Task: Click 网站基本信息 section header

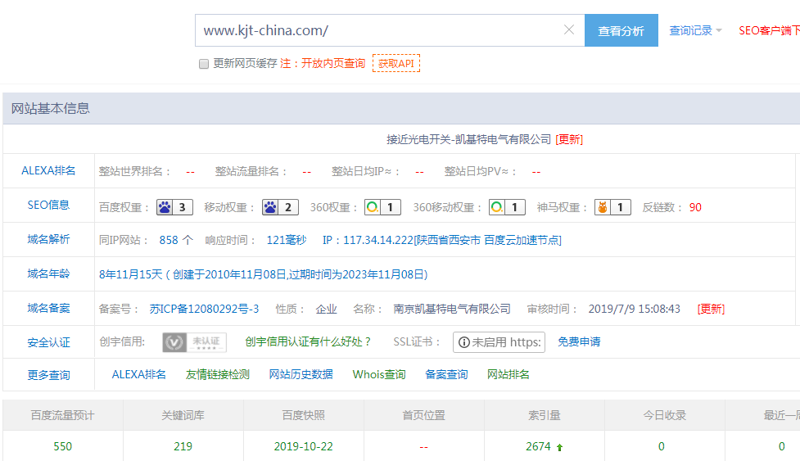Action: coord(51,109)
